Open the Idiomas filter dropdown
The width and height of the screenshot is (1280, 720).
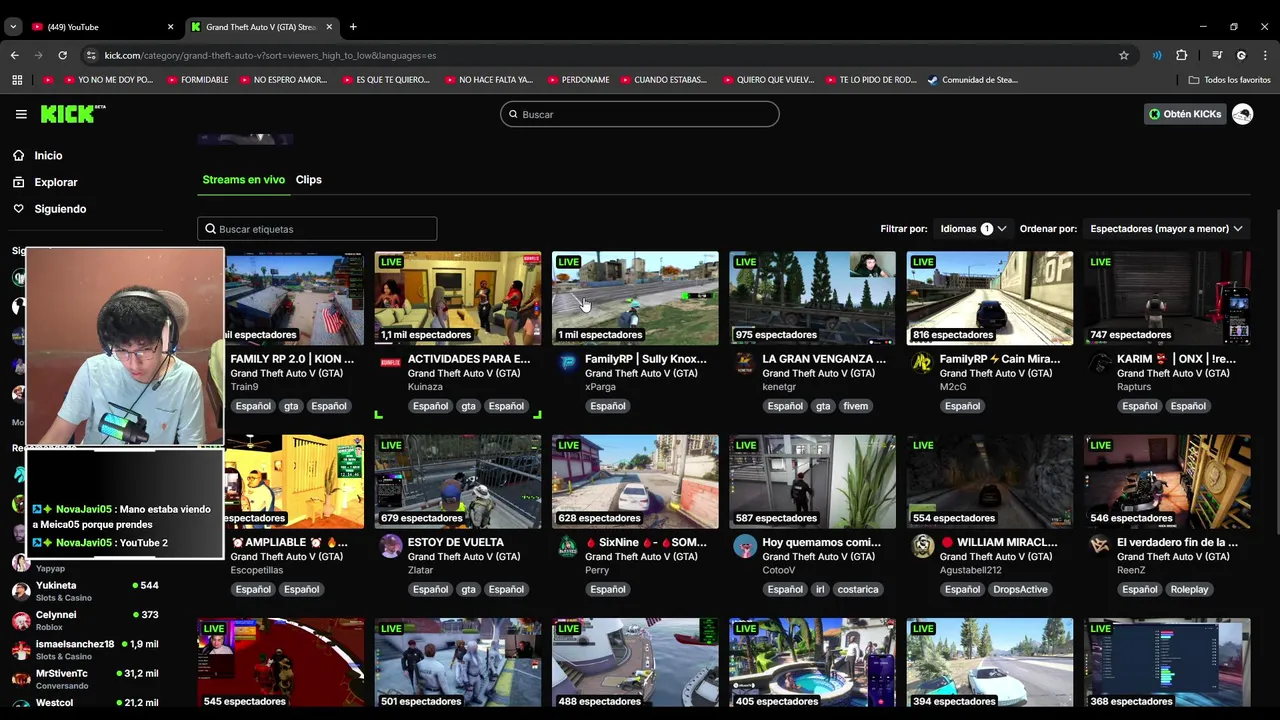tap(972, 229)
